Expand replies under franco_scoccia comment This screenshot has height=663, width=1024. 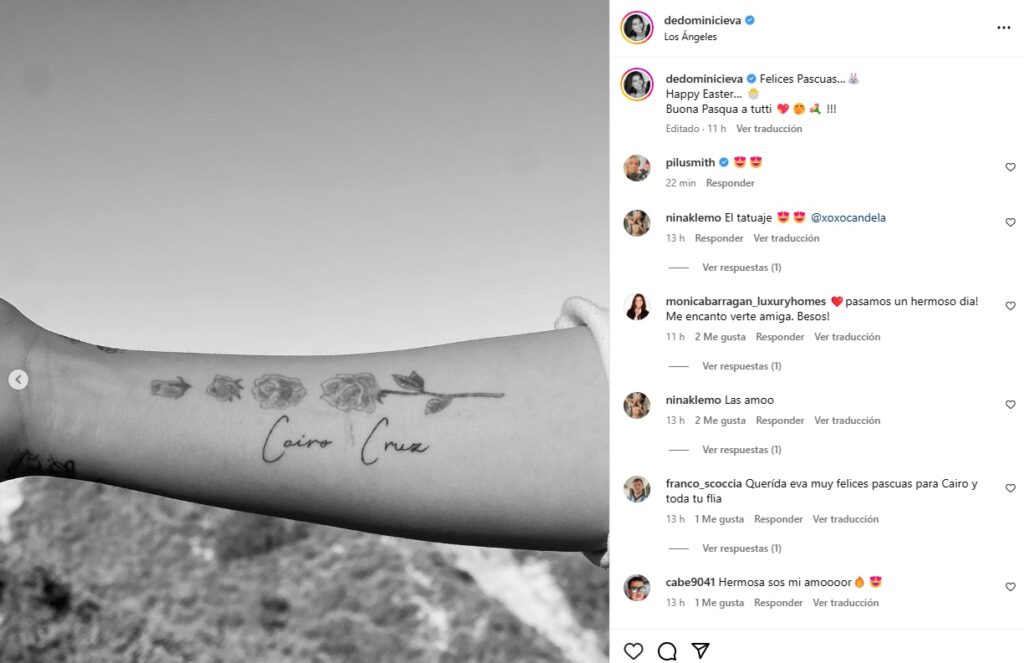coord(741,548)
